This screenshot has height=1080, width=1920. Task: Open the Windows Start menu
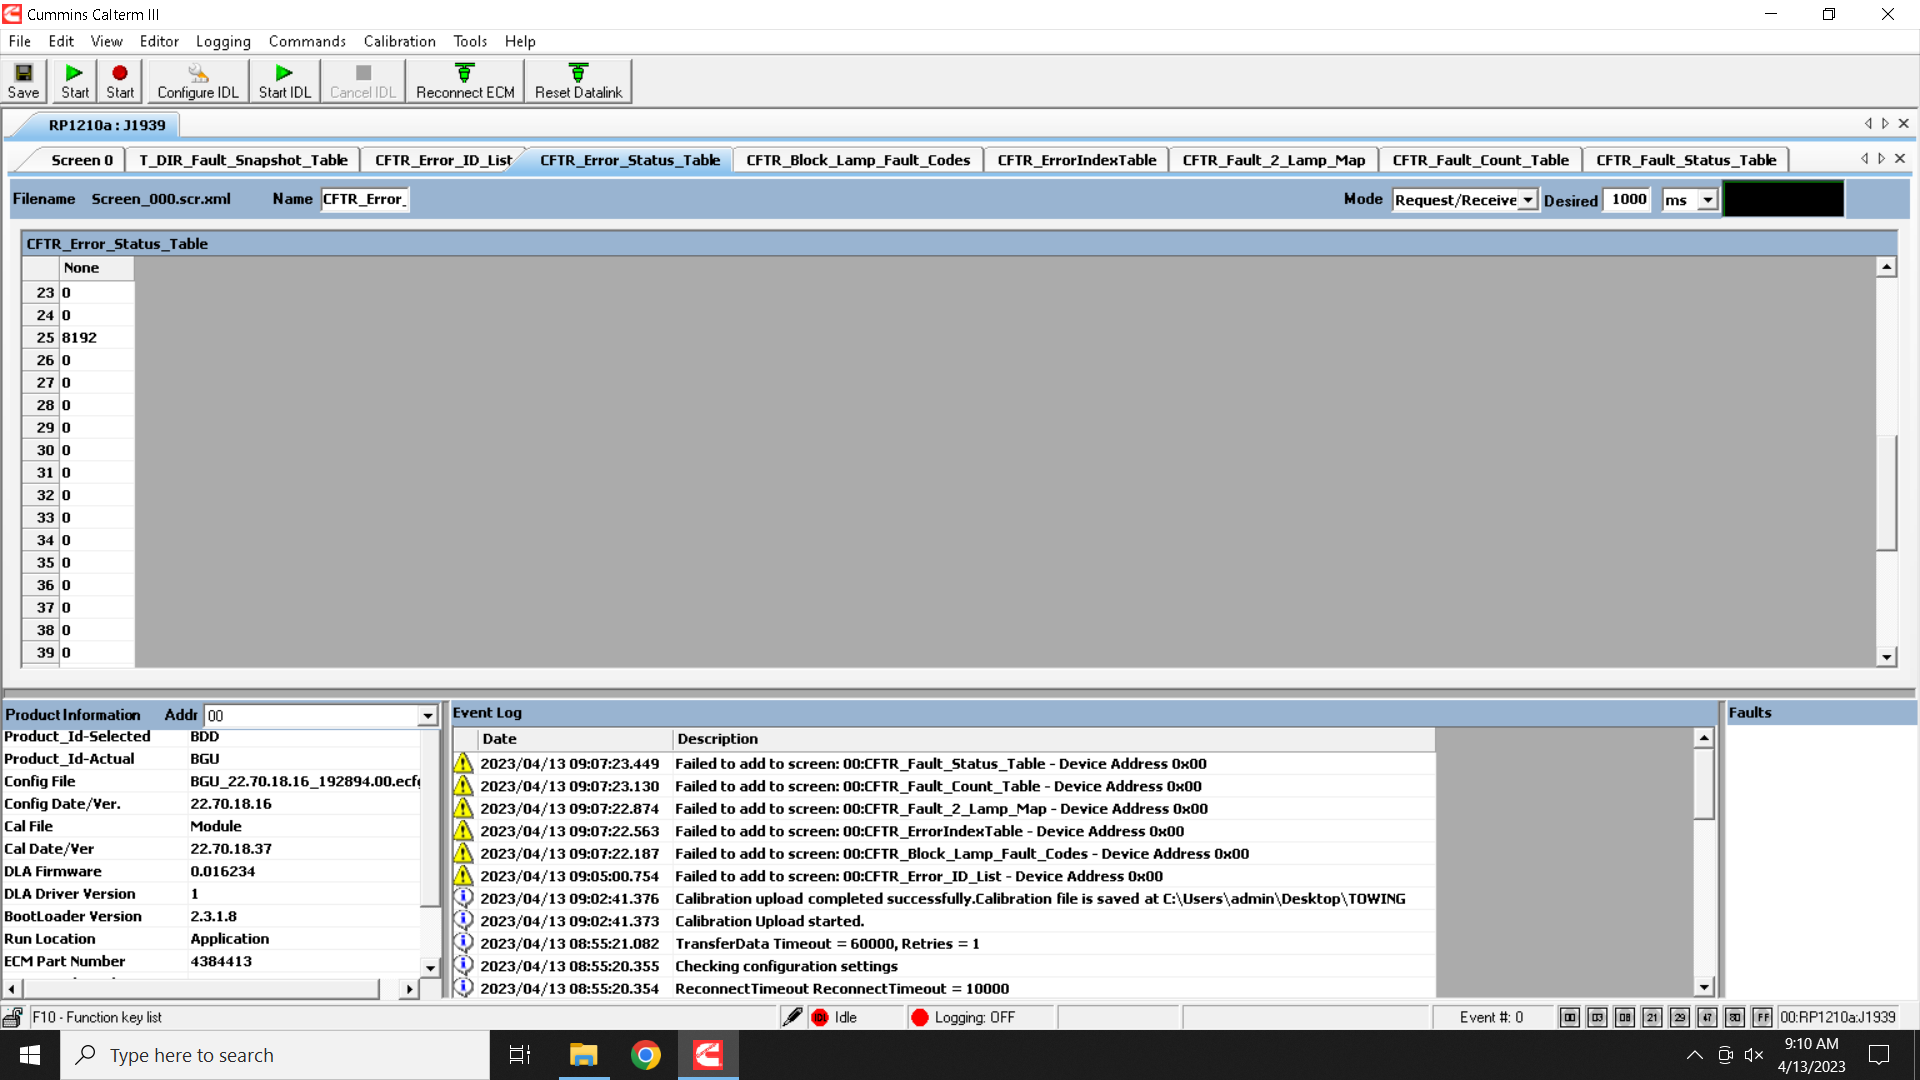click(x=30, y=1055)
